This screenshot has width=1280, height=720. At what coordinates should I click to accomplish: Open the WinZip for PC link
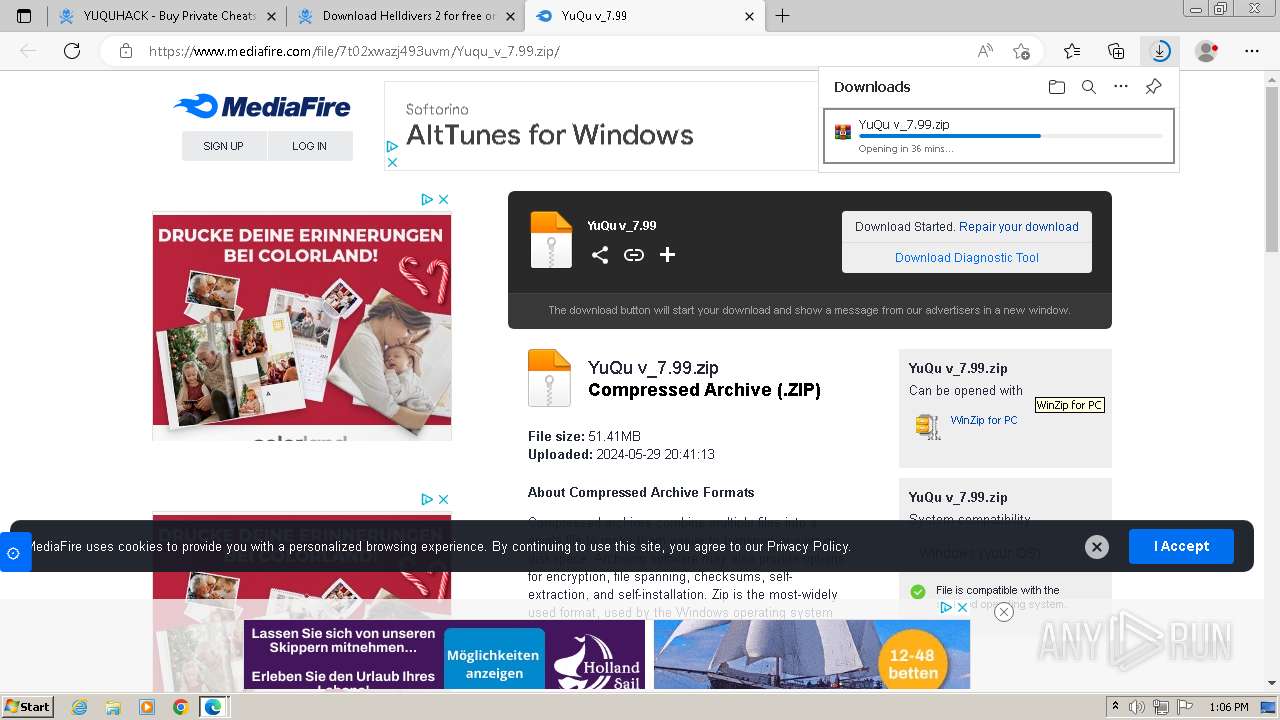coord(984,420)
